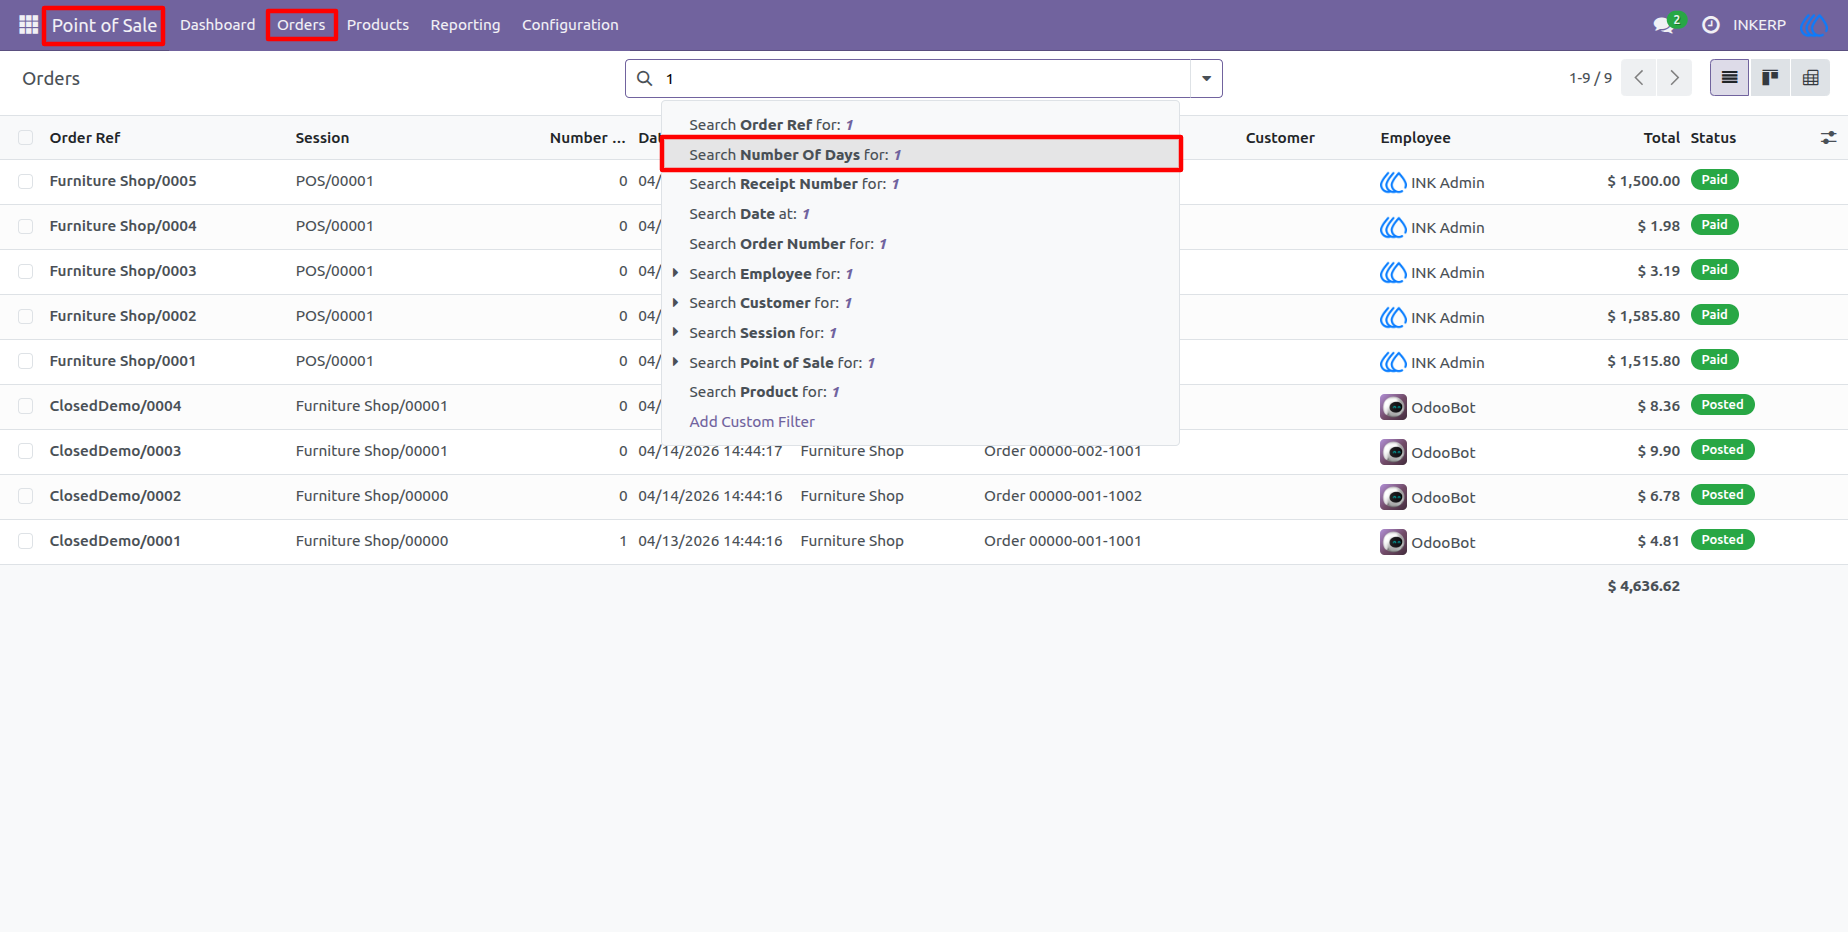Open the apps grid menu icon
The width and height of the screenshot is (1848, 932).
pyautogui.click(x=28, y=25)
